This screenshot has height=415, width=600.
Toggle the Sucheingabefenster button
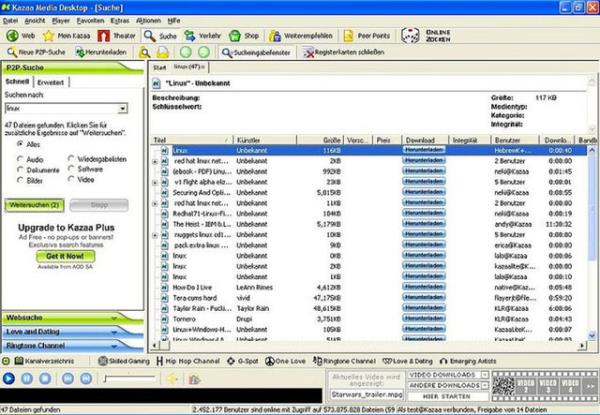tap(256, 52)
